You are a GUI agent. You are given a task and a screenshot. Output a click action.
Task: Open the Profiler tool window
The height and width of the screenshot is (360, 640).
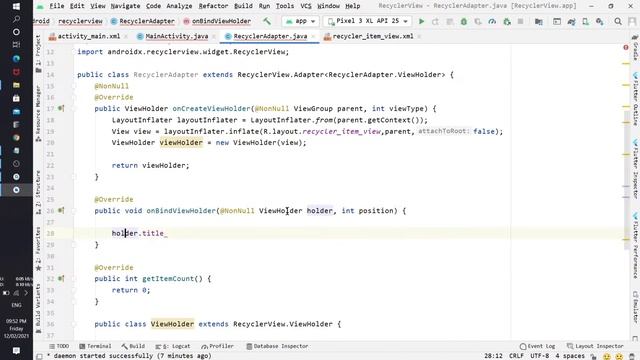218,346
